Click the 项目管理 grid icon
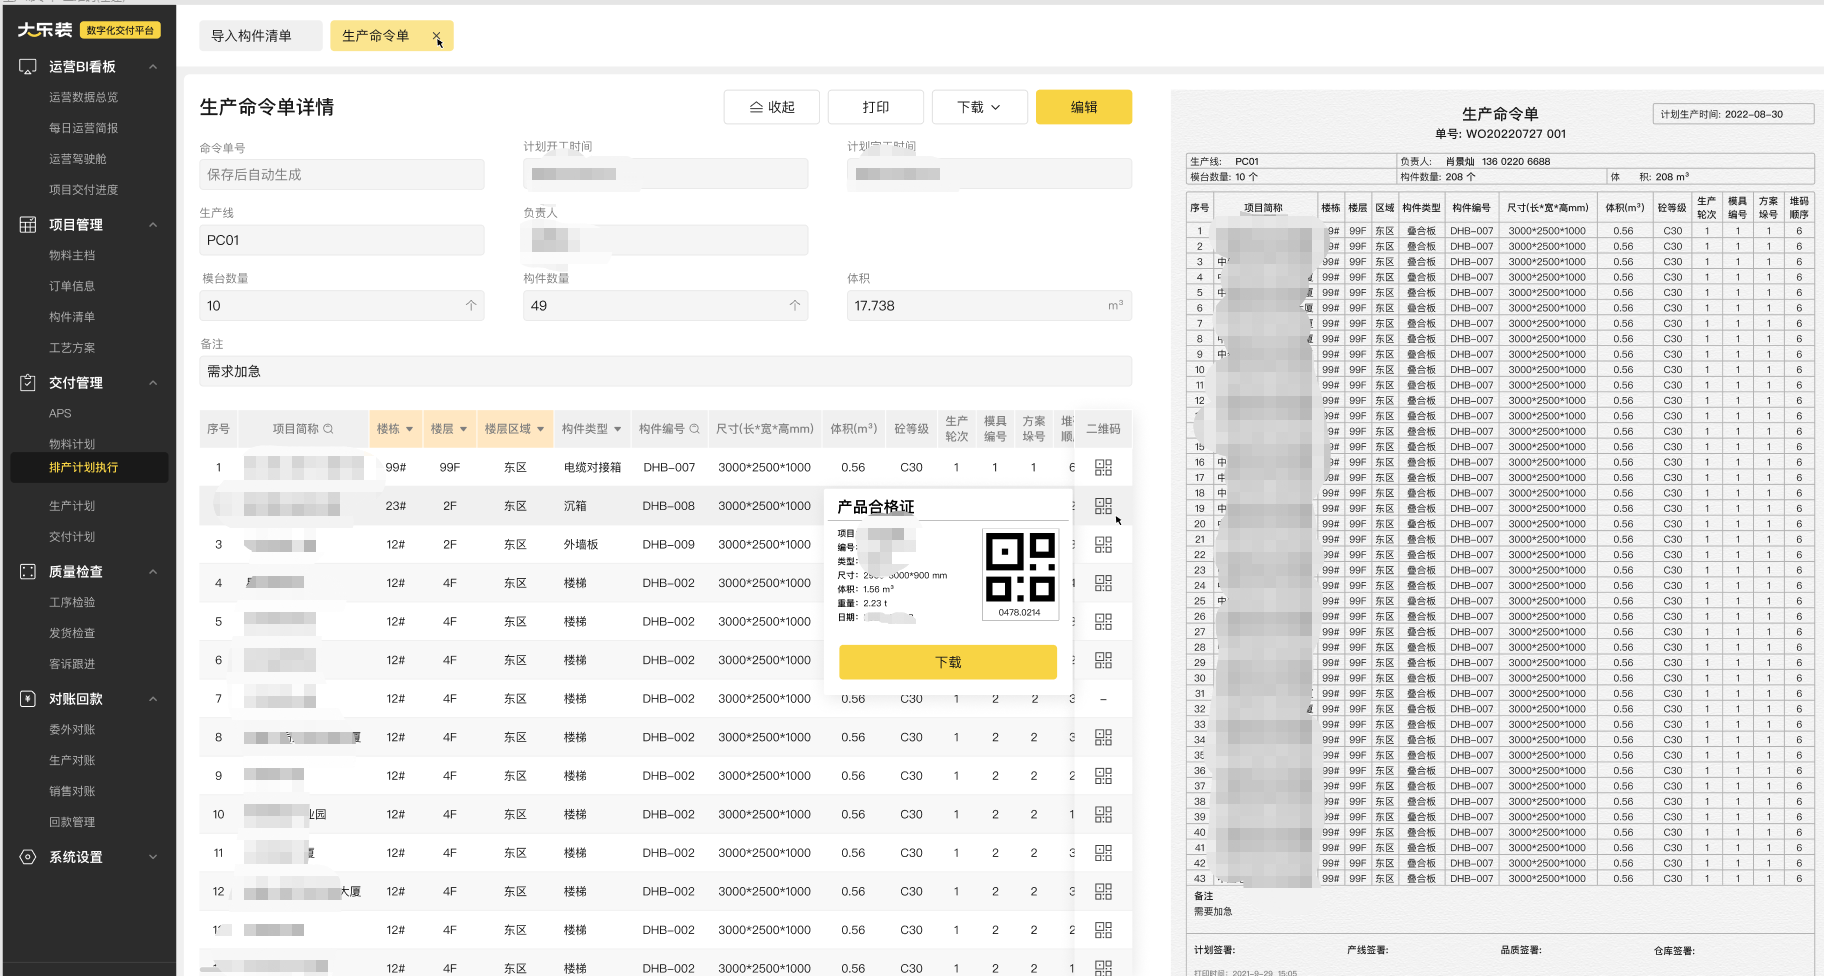This screenshot has width=1824, height=976. click(x=28, y=224)
